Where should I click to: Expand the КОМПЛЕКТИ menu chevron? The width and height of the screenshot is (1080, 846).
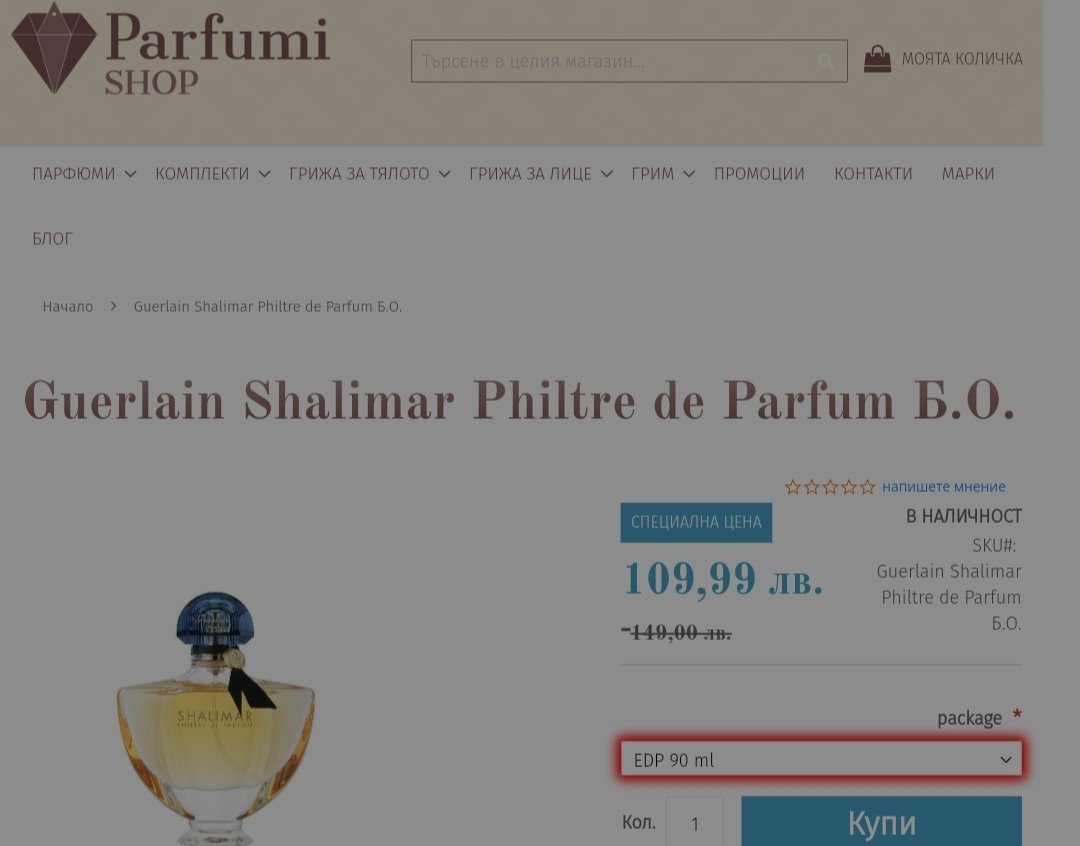(264, 174)
